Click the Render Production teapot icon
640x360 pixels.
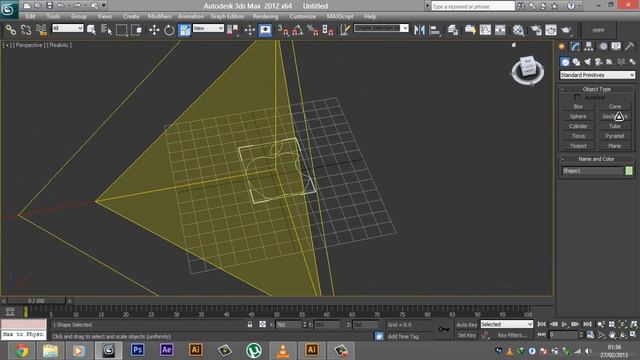coord(566,30)
